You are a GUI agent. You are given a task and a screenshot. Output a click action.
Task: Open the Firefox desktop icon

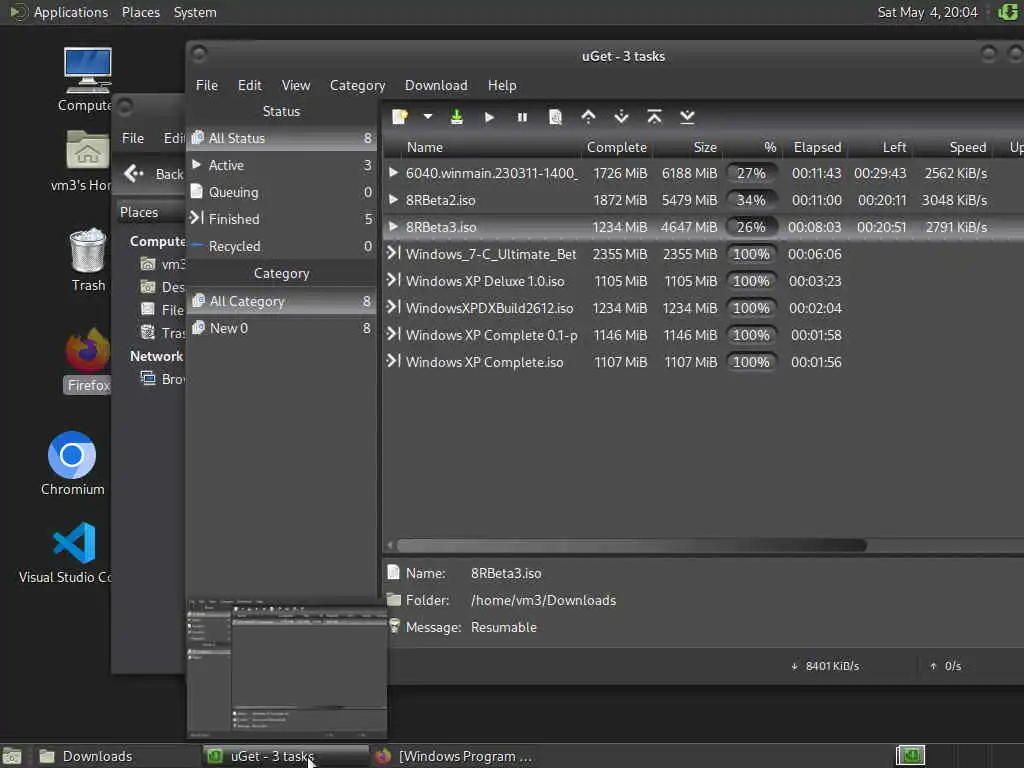pyautogui.click(x=88, y=360)
